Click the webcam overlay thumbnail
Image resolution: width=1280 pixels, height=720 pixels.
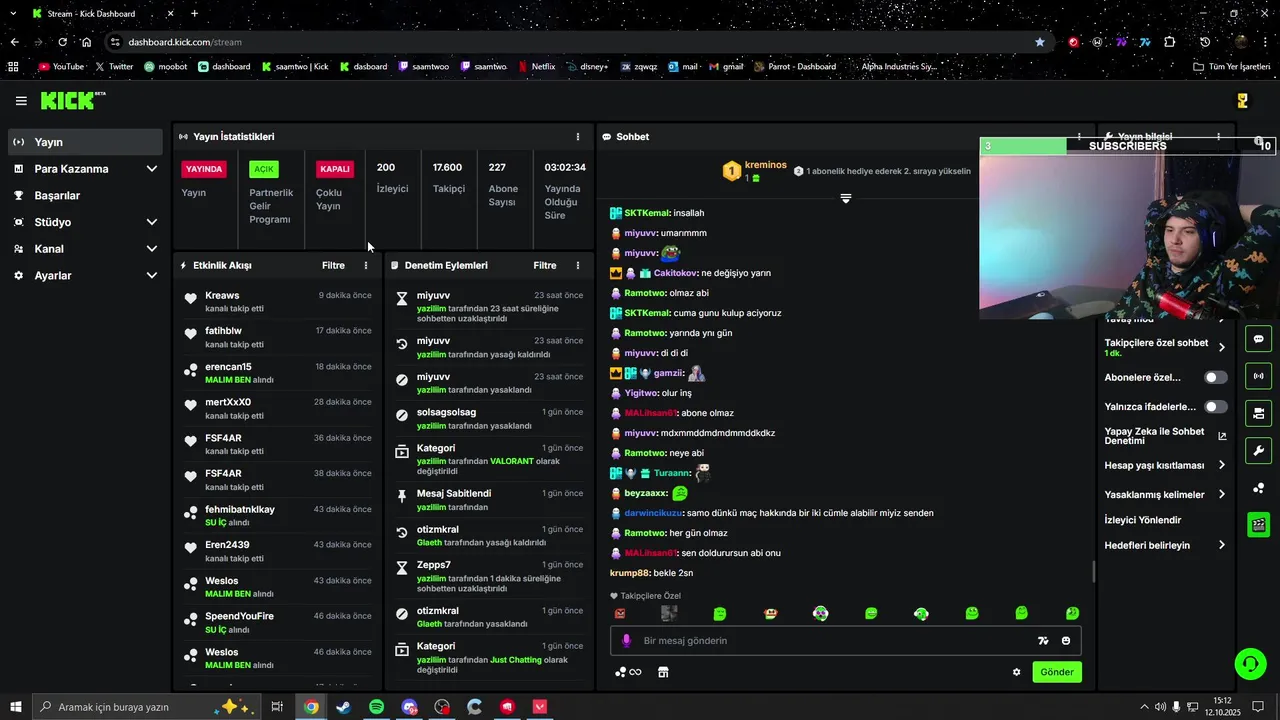pyautogui.click(x=1127, y=236)
